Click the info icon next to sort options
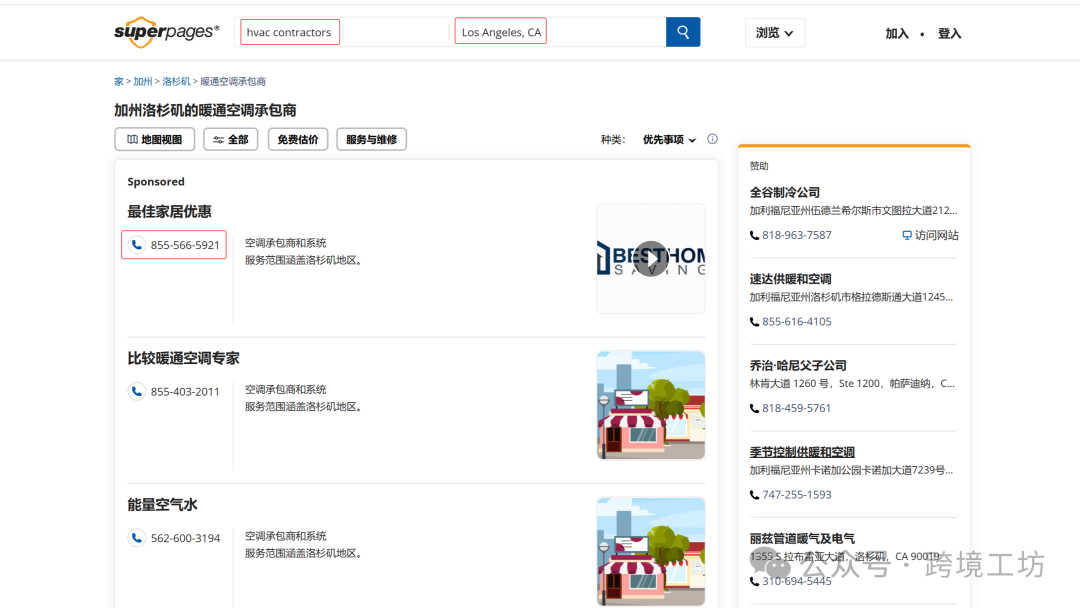 pyautogui.click(x=712, y=139)
